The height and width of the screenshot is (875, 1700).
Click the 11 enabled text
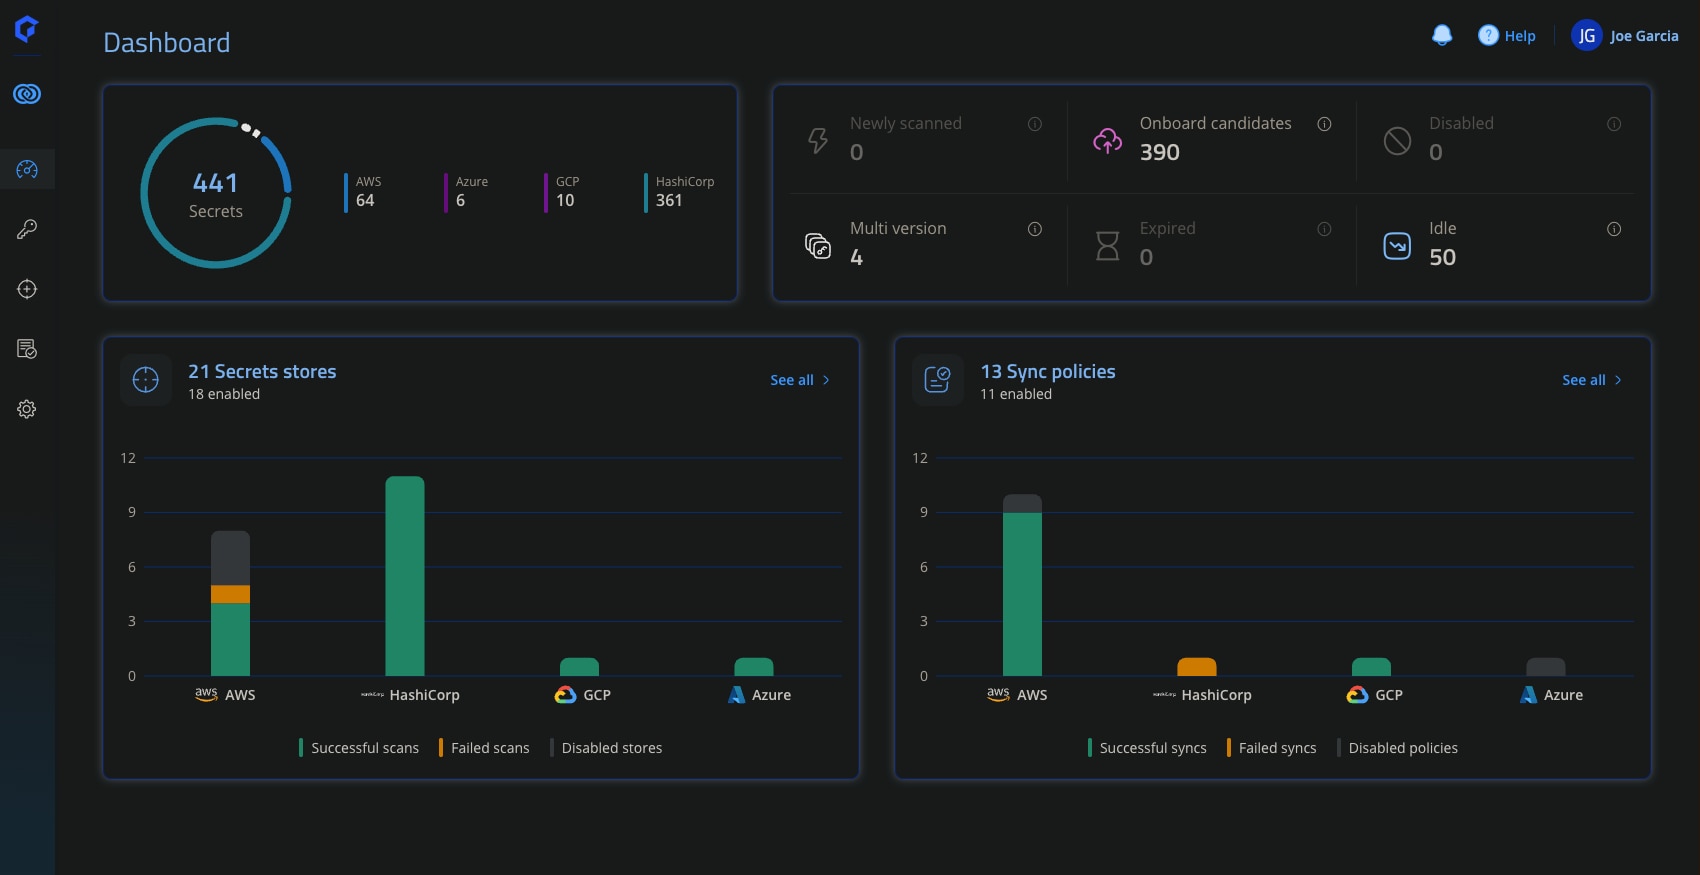point(1016,394)
